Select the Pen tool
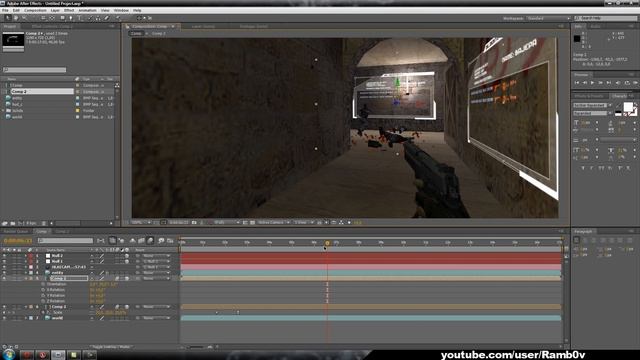640x360 pixels. point(71,18)
